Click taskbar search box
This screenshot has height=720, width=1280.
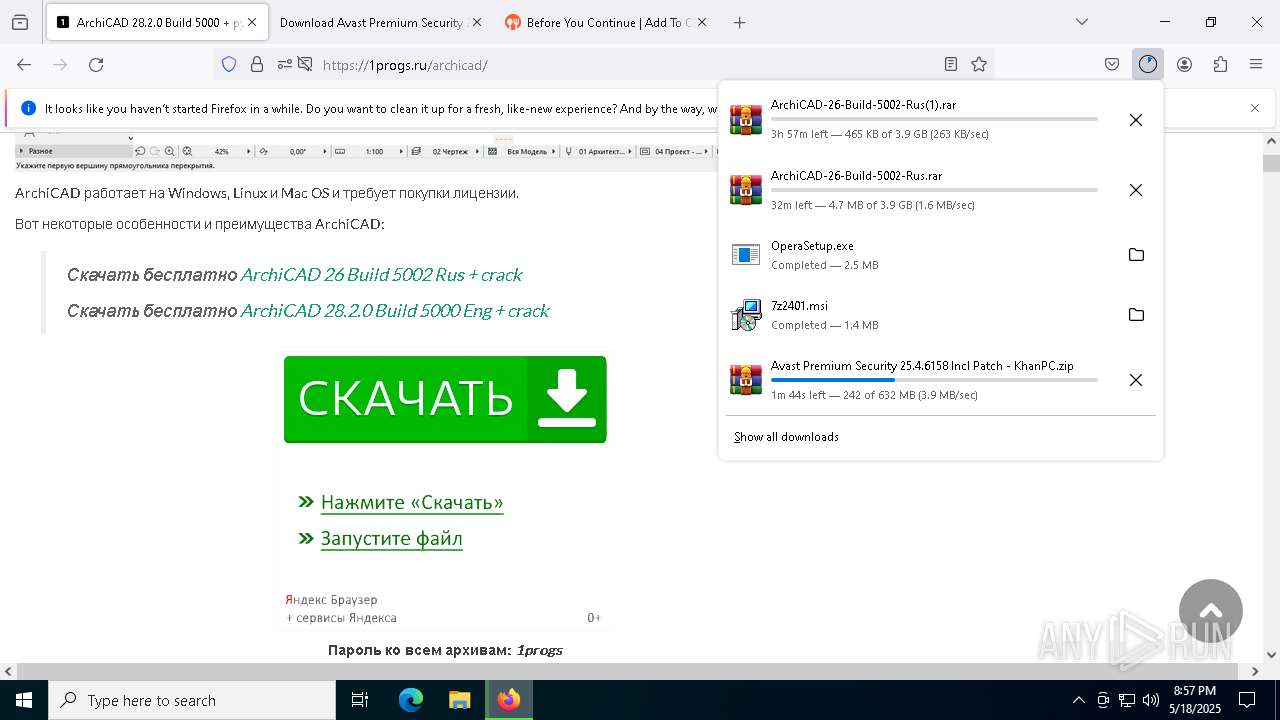click(x=192, y=700)
